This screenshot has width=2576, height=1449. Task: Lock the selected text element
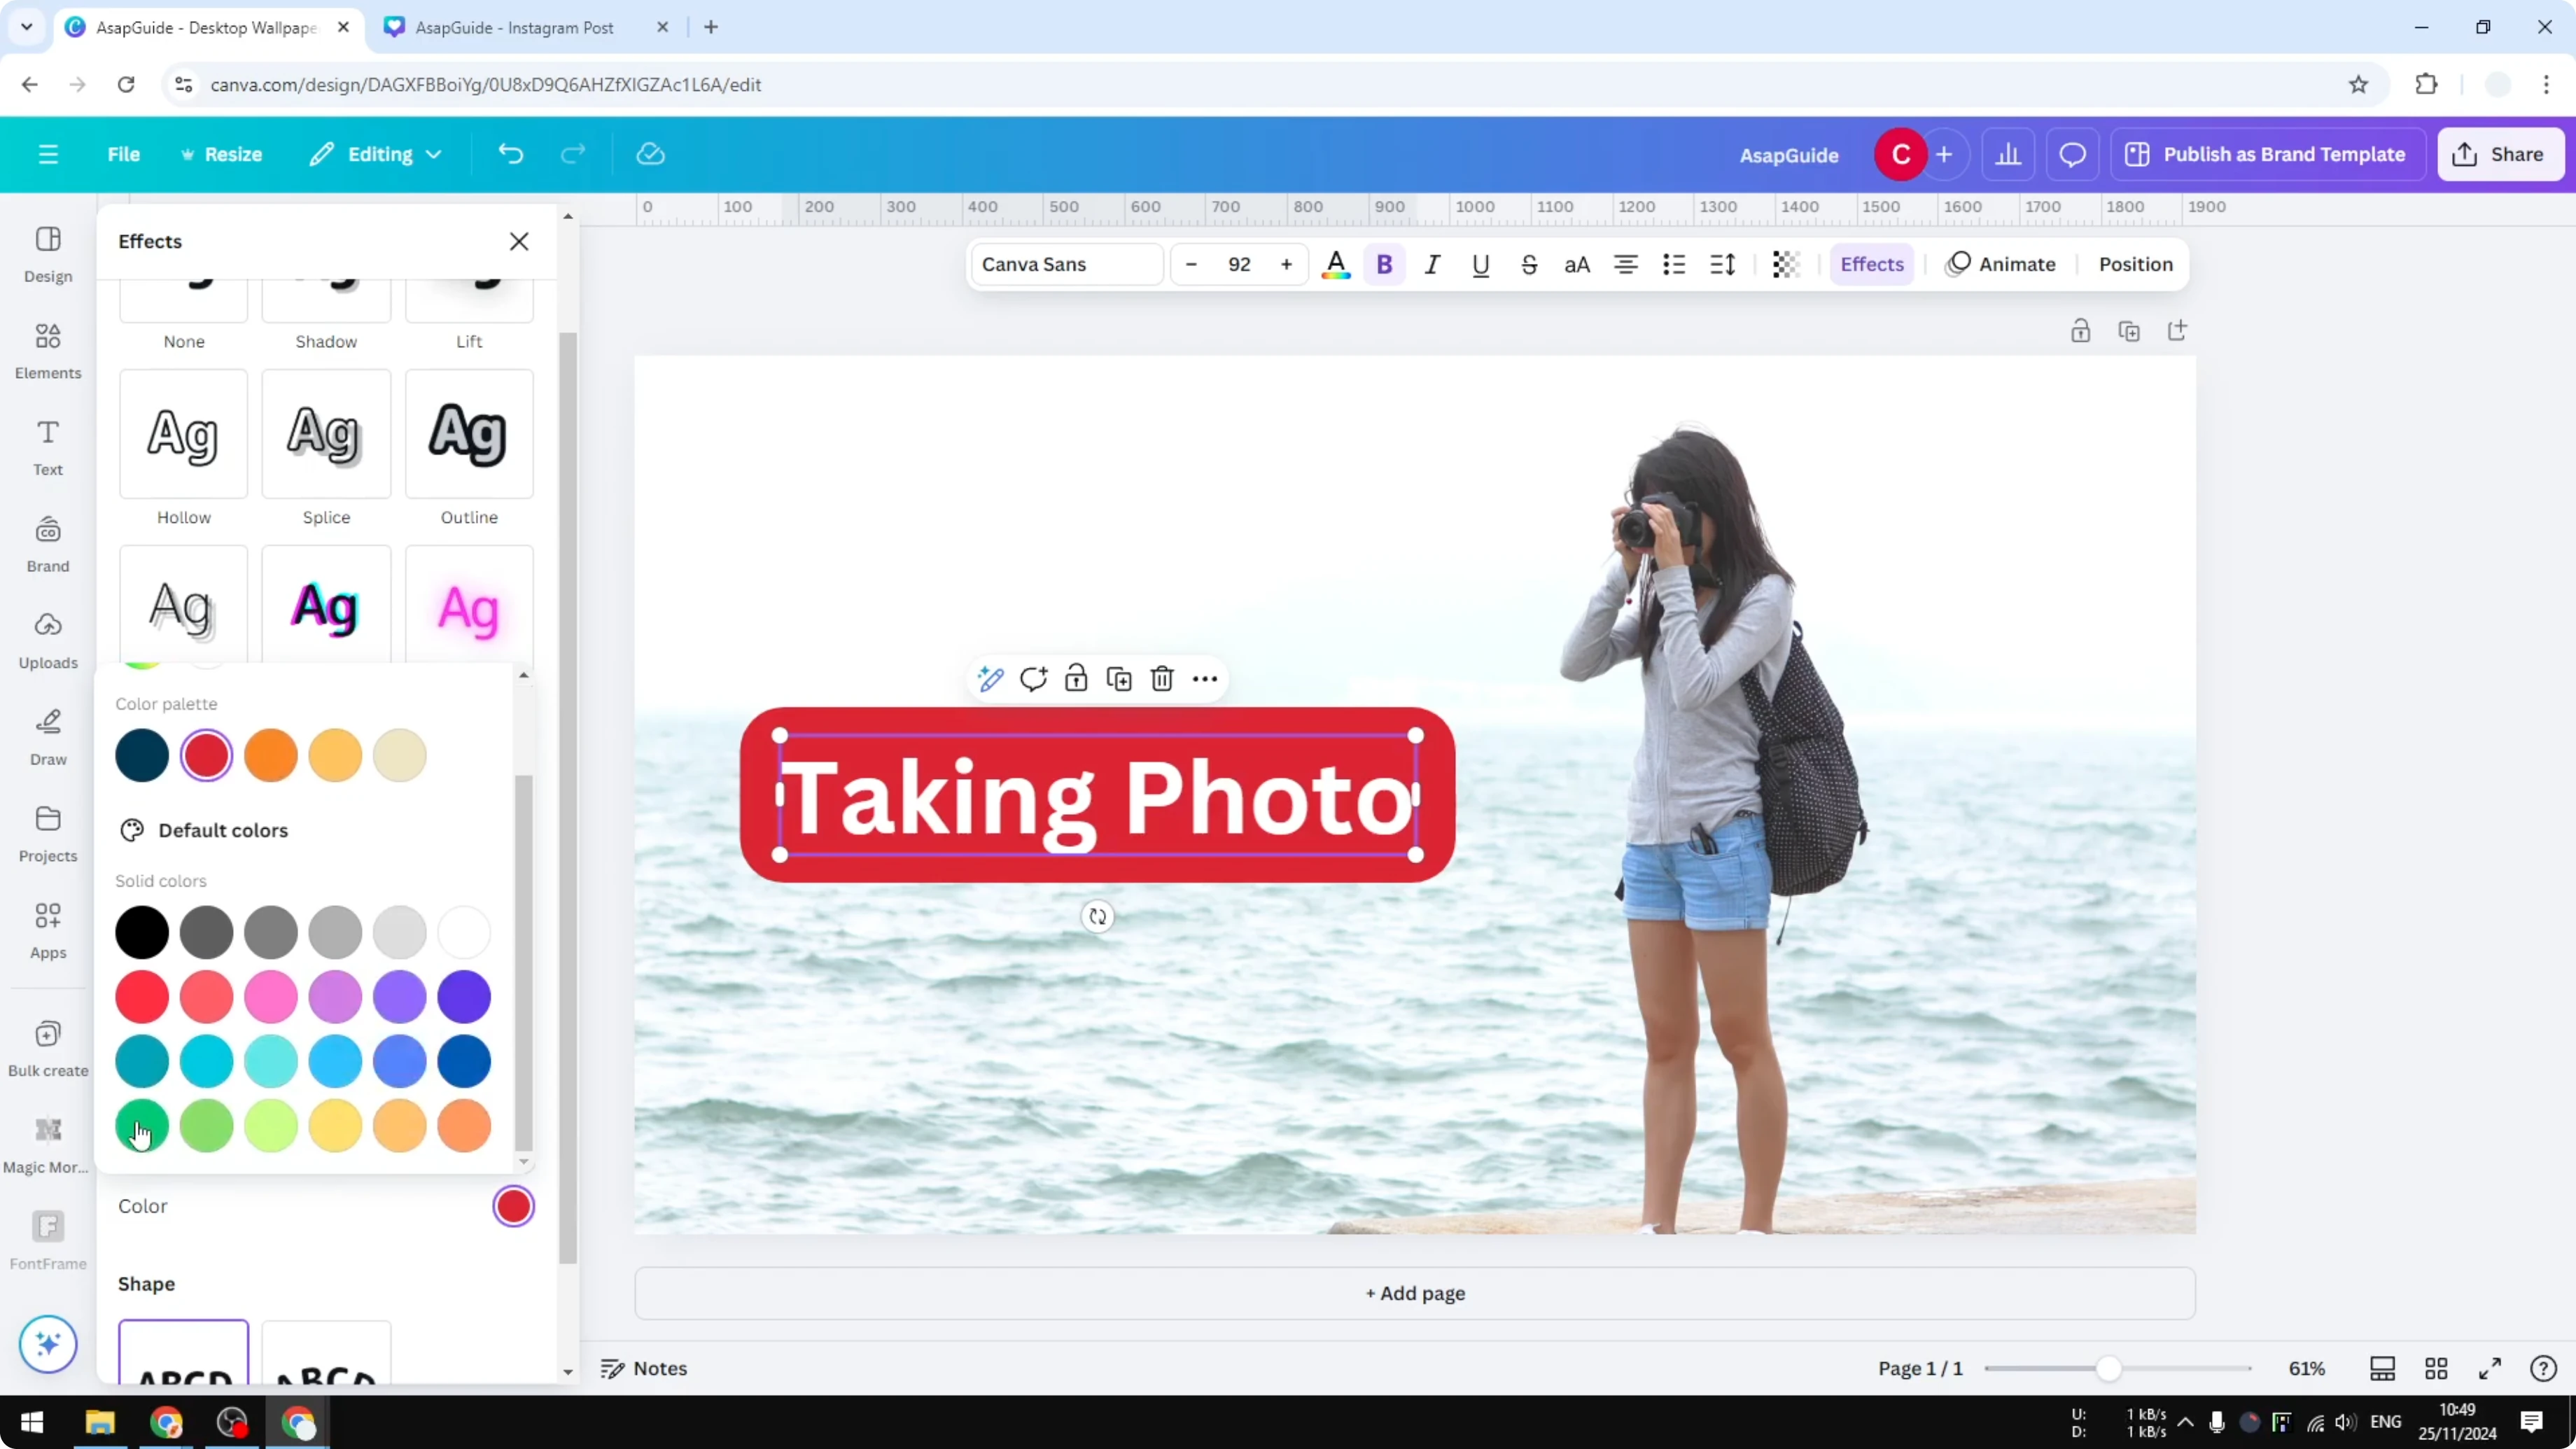[x=1076, y=678]
